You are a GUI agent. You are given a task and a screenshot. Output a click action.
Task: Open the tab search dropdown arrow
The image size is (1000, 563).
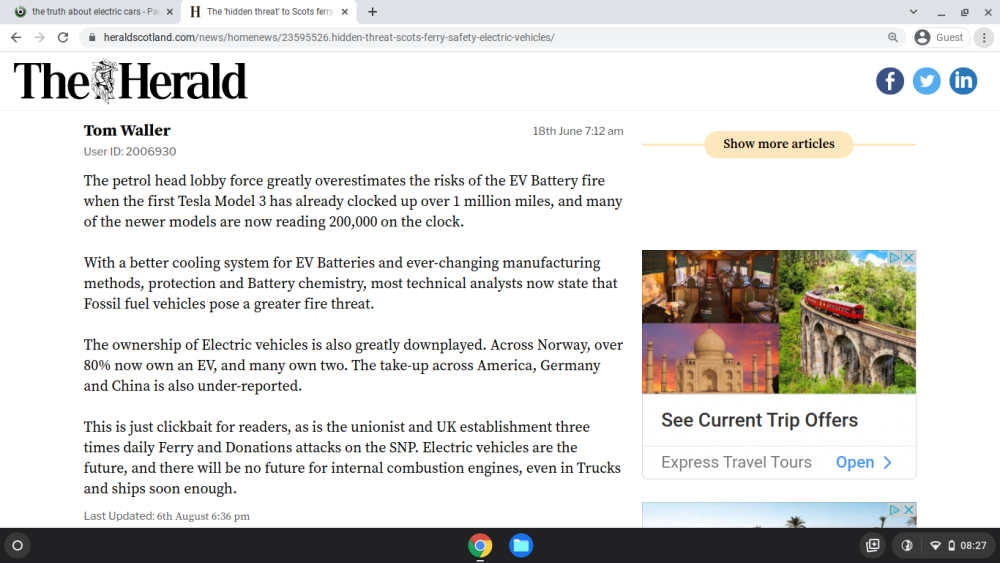click(x=913, y=11)
